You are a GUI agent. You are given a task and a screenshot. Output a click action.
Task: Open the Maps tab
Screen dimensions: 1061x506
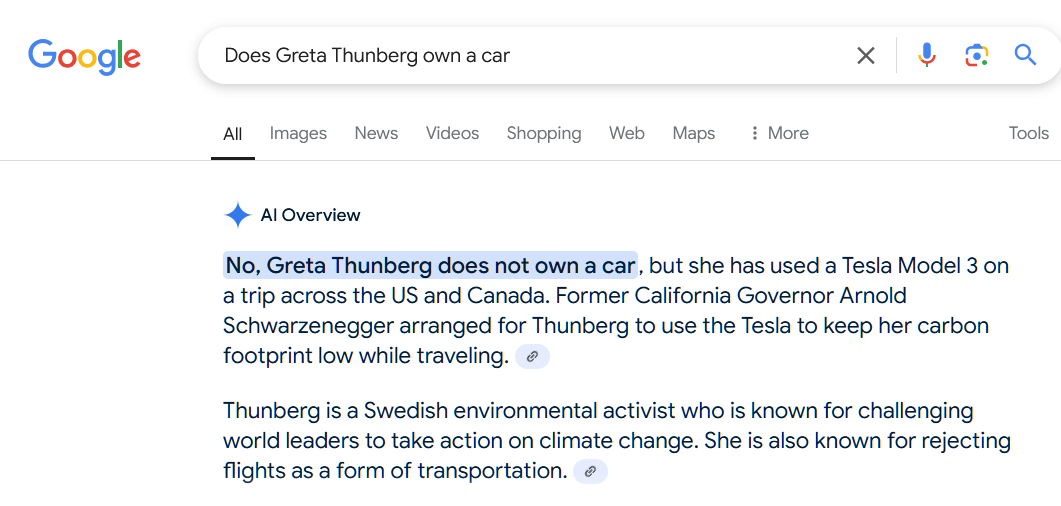694,133
